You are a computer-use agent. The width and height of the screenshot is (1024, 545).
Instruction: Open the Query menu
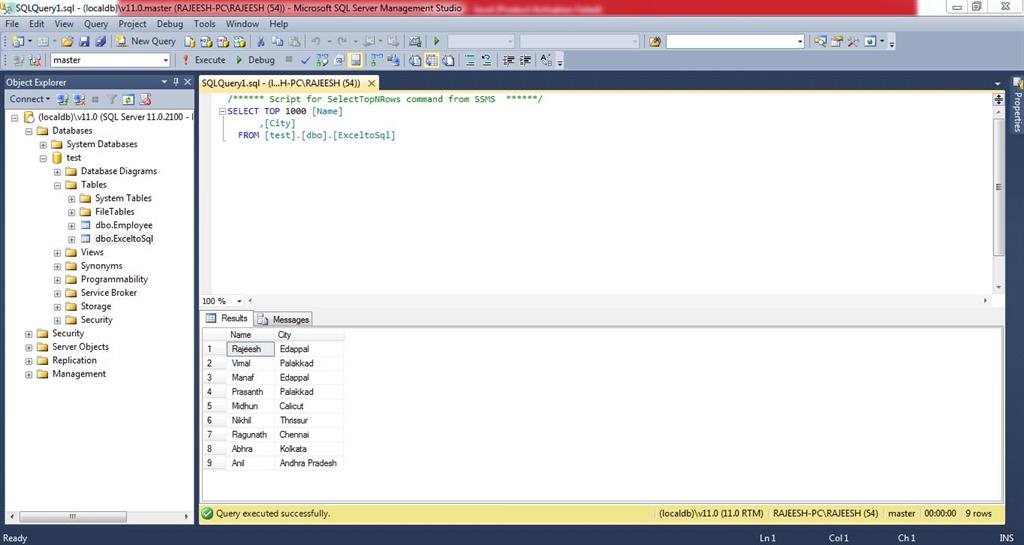pos(96,24)
